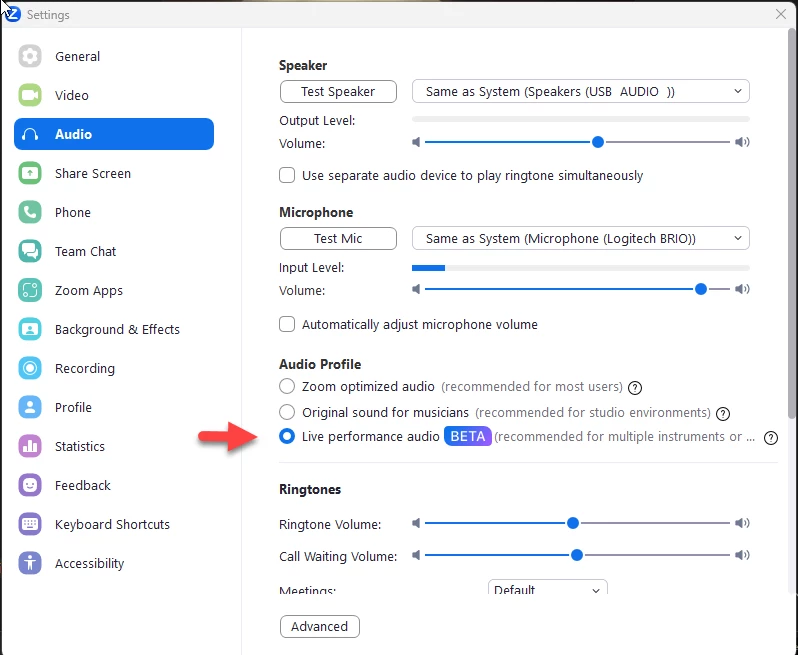Open Statistics settings section

tap(114, 446)
